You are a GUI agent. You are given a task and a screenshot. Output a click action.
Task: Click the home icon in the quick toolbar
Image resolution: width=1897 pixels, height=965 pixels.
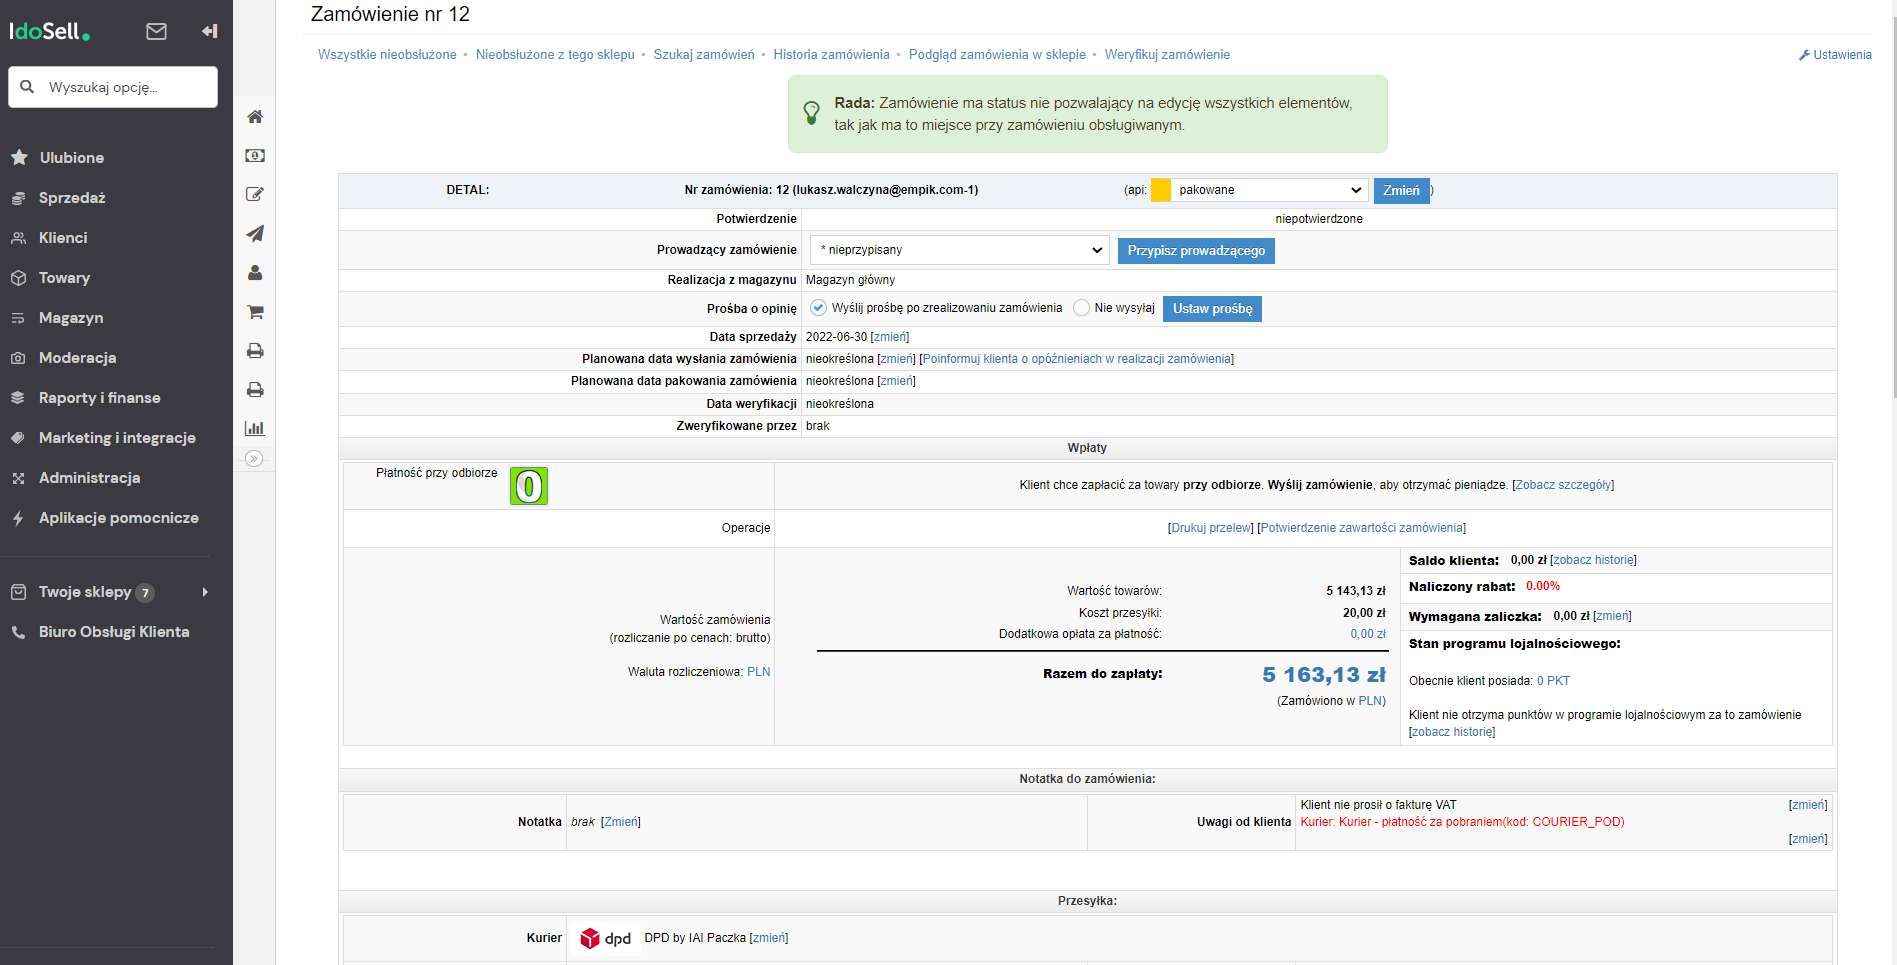pos(255,117)
